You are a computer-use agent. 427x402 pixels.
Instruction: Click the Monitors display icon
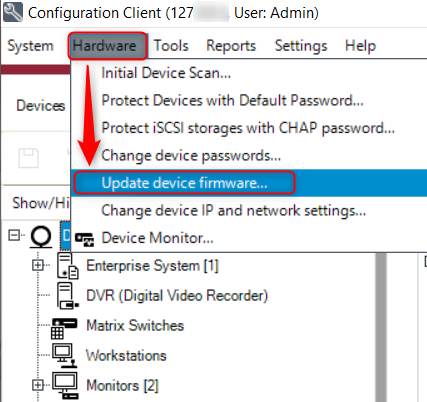[65, 386]
